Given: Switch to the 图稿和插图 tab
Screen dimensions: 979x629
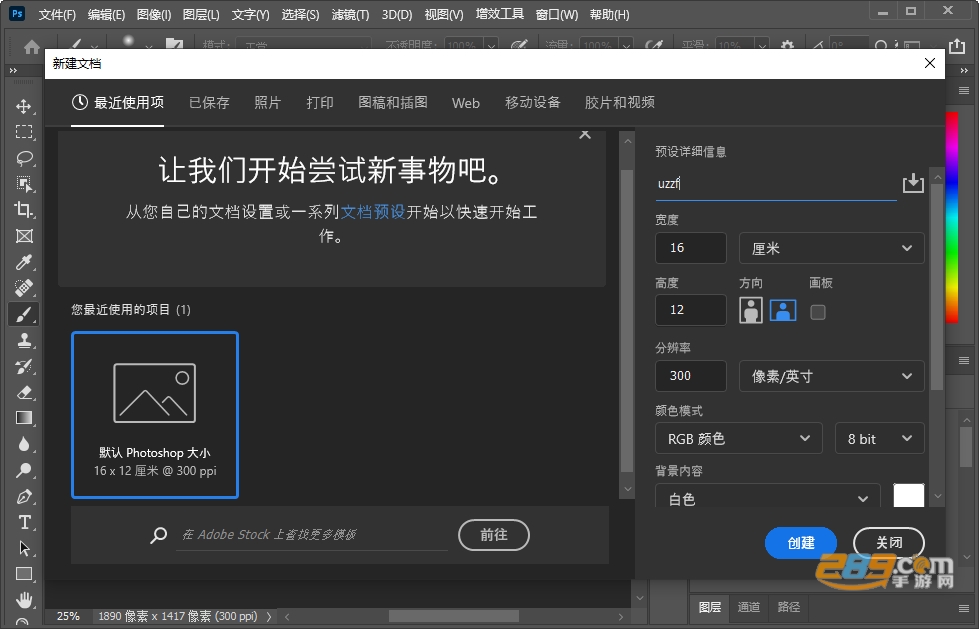Looking at the screenshot, I should click(x=393, y=102).
